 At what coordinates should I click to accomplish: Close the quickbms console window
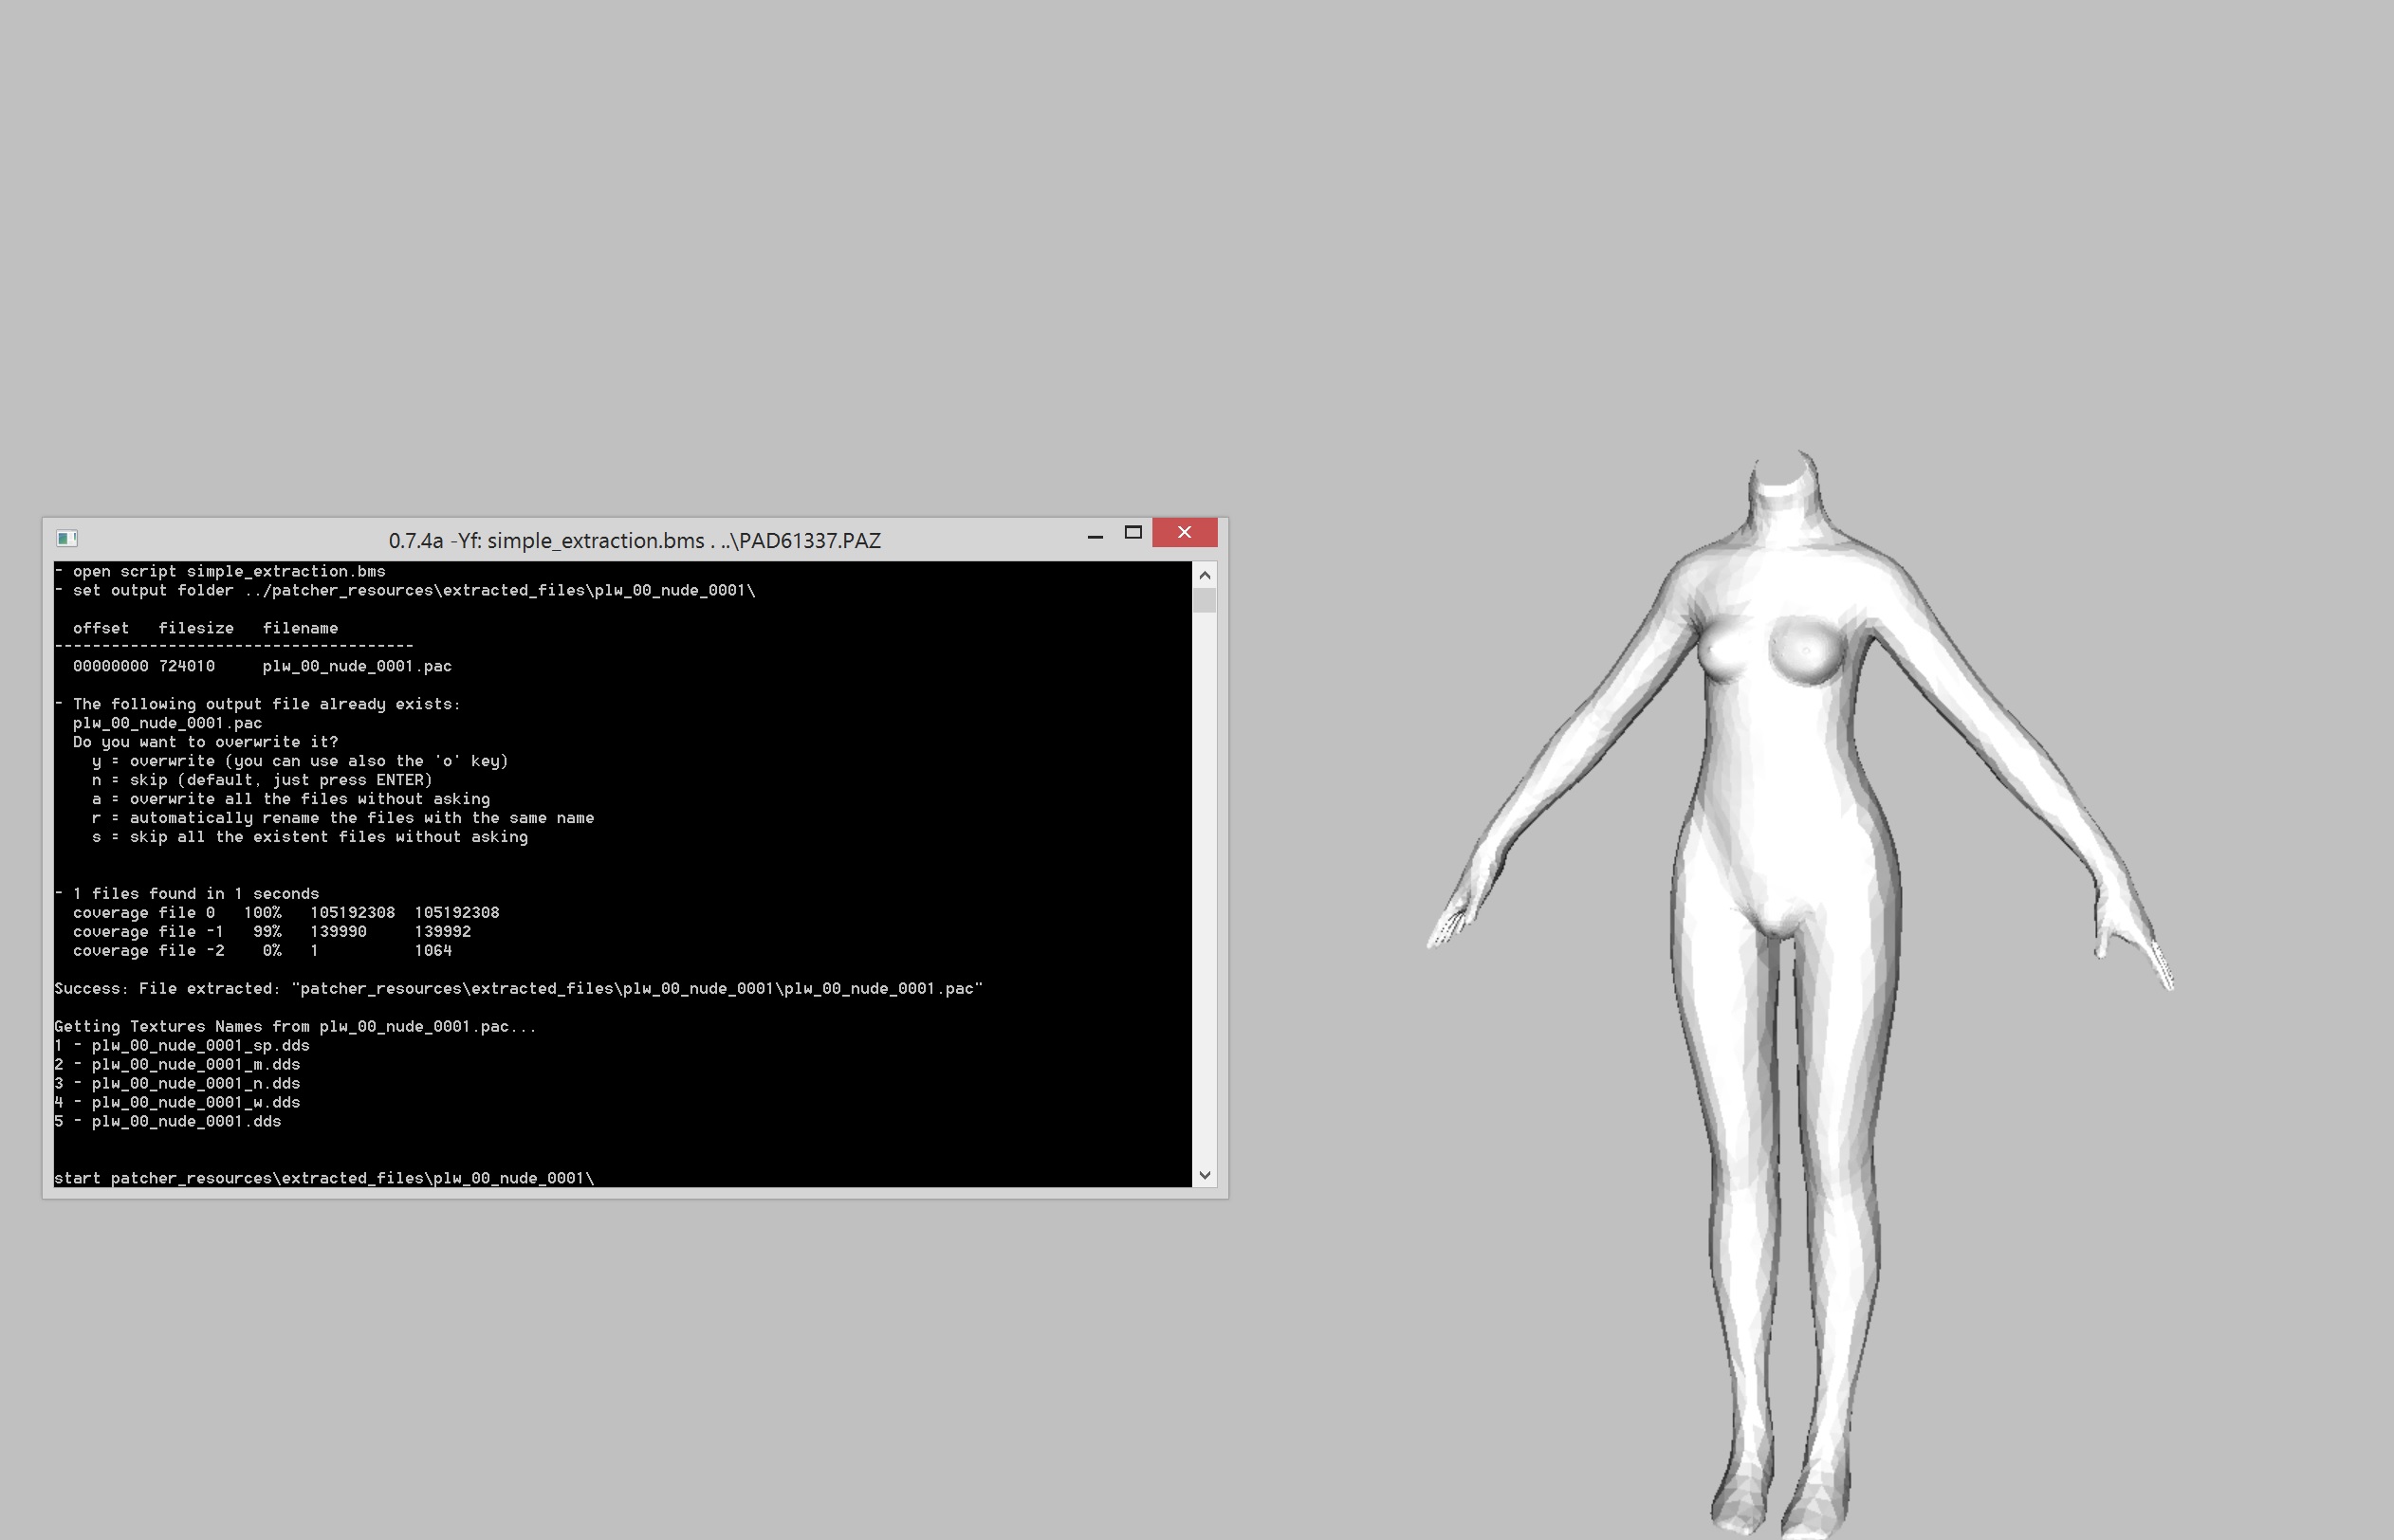pyautogui.click(x=1184, y=533)
